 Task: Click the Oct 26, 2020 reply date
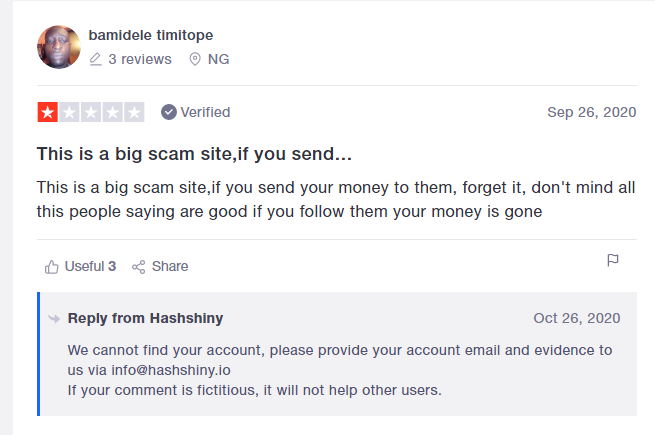pos(577,318)
